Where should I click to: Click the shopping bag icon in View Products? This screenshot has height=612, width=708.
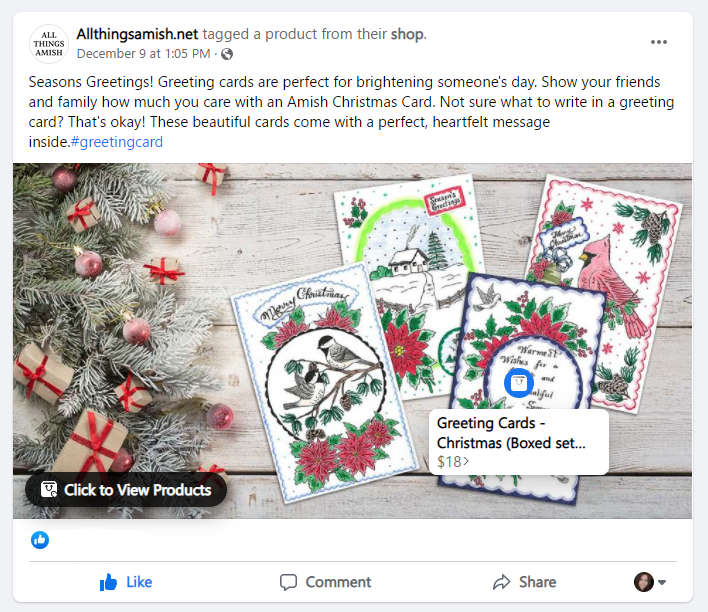(x=49, y=489)
